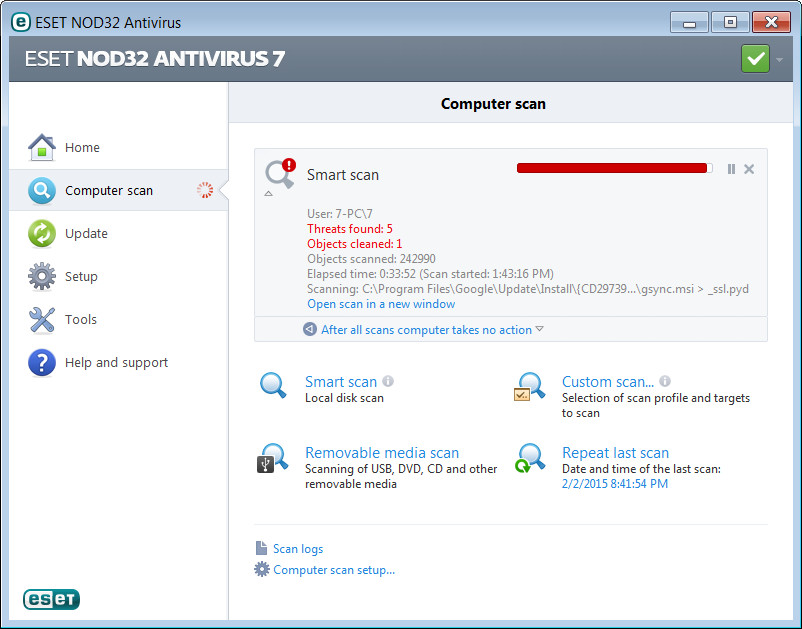Viewport: 802px width, 629px height.
Task: Open the Tools section
Action: click(x=119, y=320)
